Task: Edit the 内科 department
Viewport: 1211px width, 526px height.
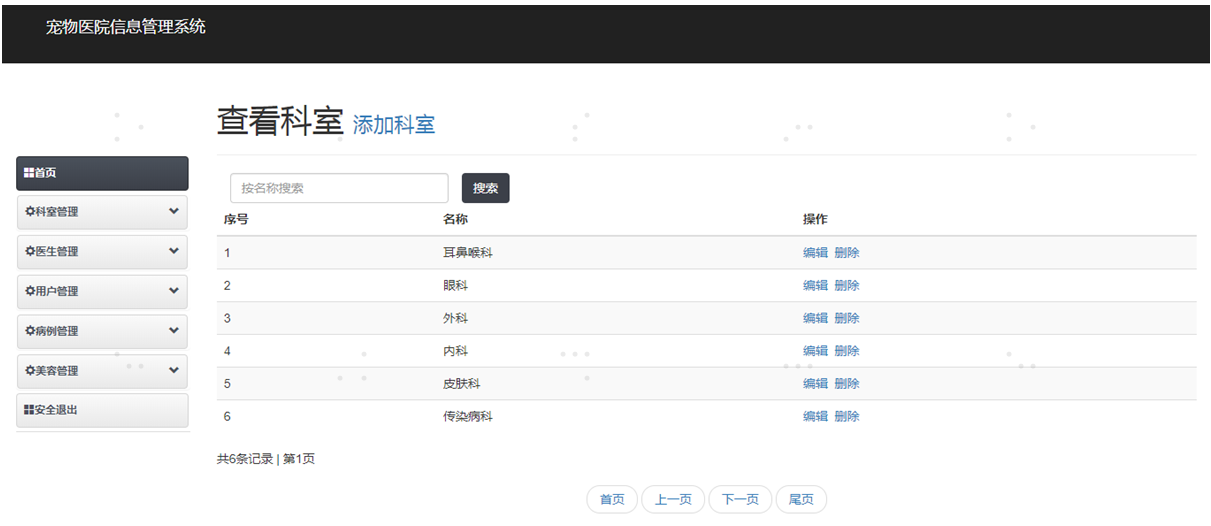Action: [x=815, y=351]
